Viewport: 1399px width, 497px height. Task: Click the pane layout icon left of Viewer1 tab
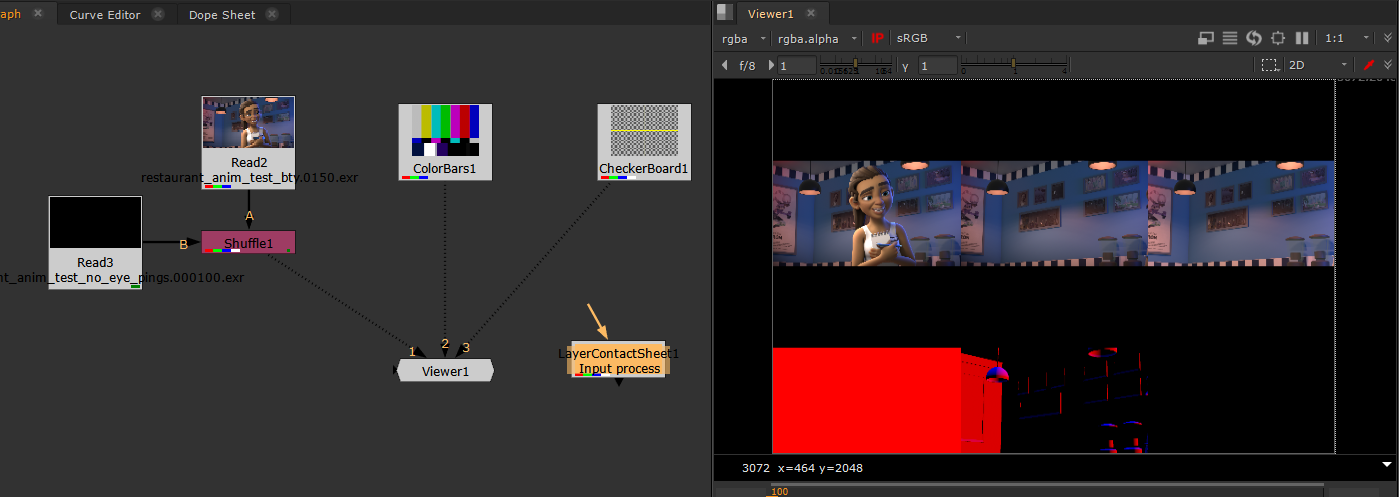point(725,13)
